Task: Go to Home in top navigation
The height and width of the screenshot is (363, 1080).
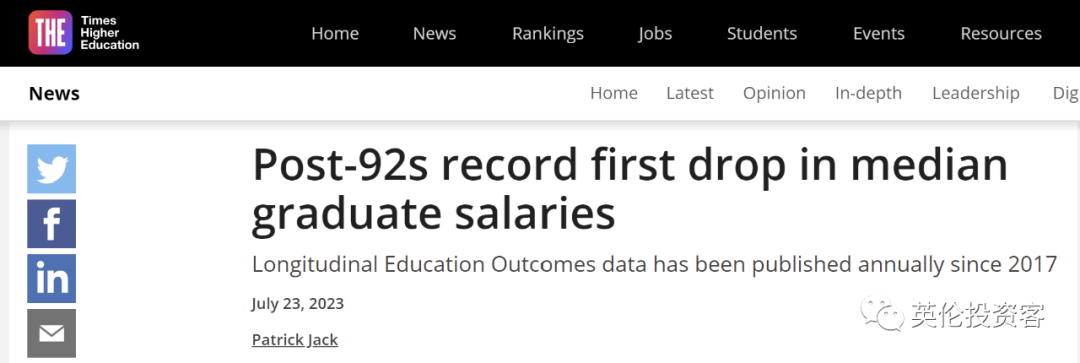Action: tap(335, 33)
